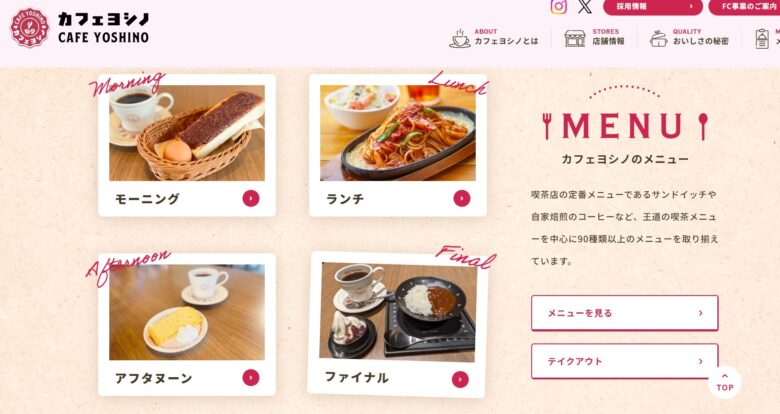Viewport: 780px width, 414px height.
Task: Click the TOP back-to-top round button
Action: (725, 383)
